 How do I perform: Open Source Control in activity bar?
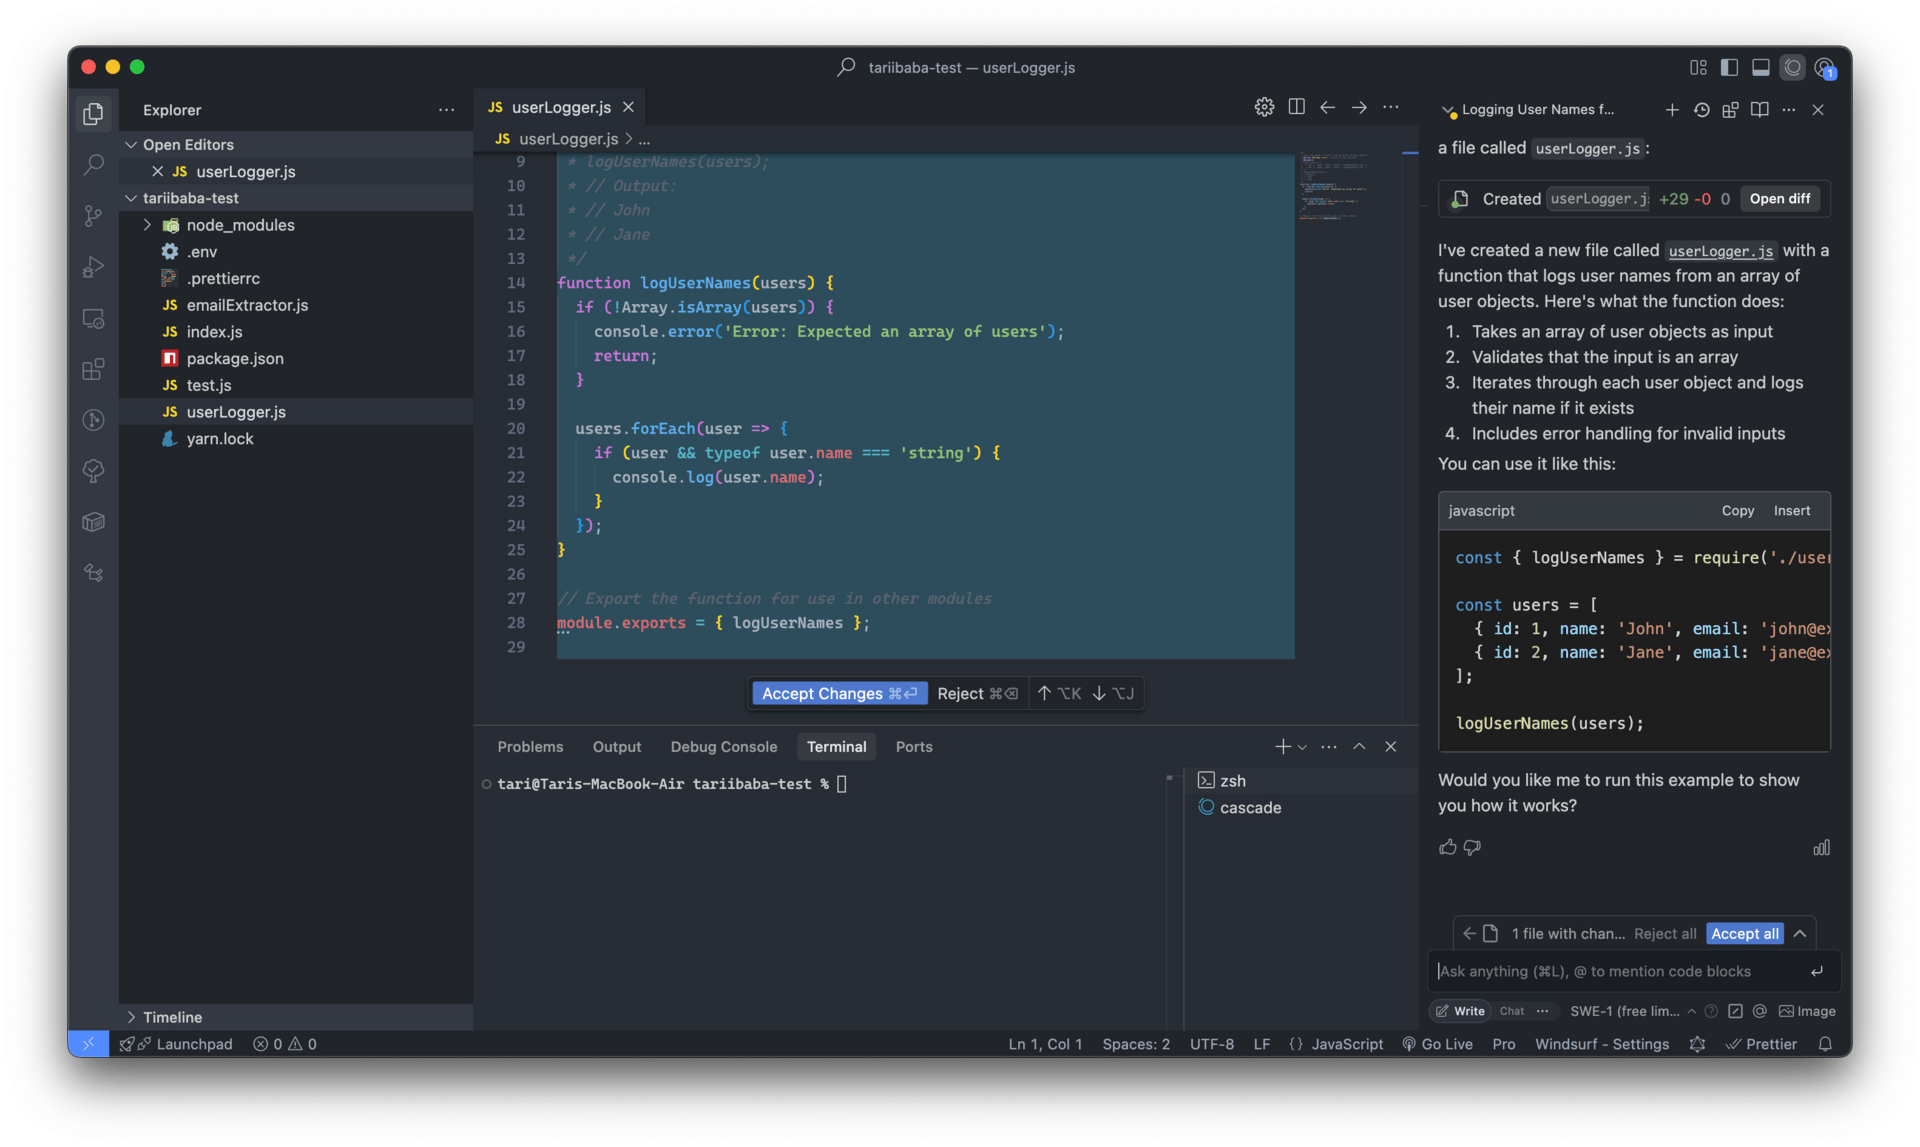[93, 216]
